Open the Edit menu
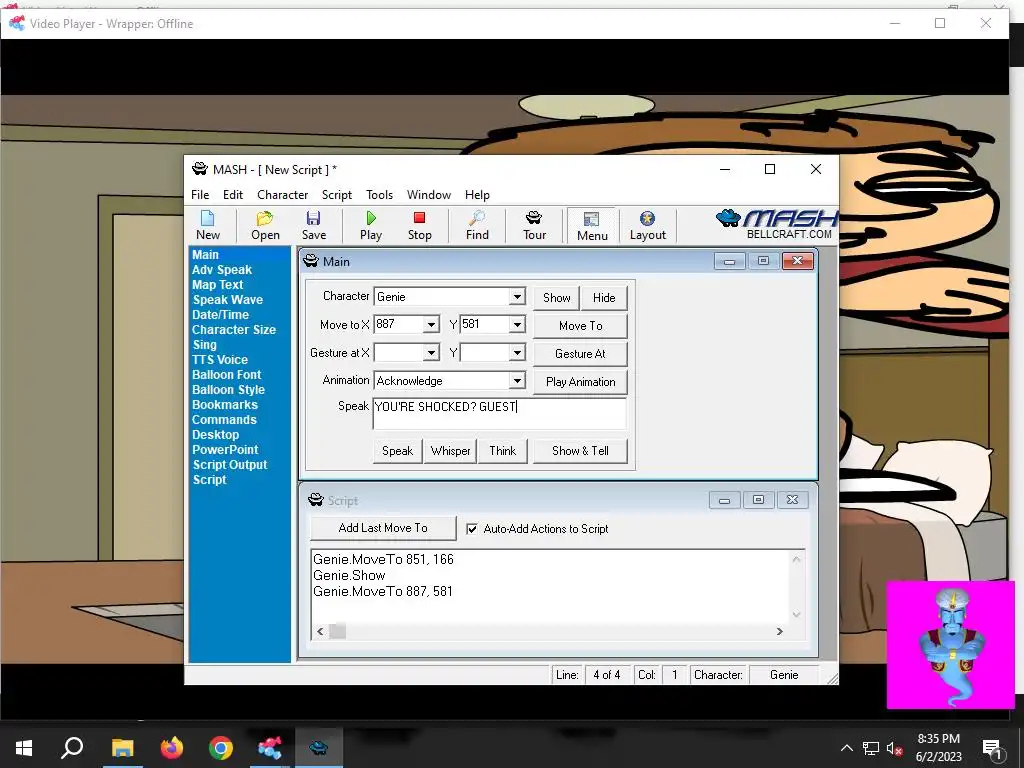Viewport: 1024px width, 768px height. (232, 195)
